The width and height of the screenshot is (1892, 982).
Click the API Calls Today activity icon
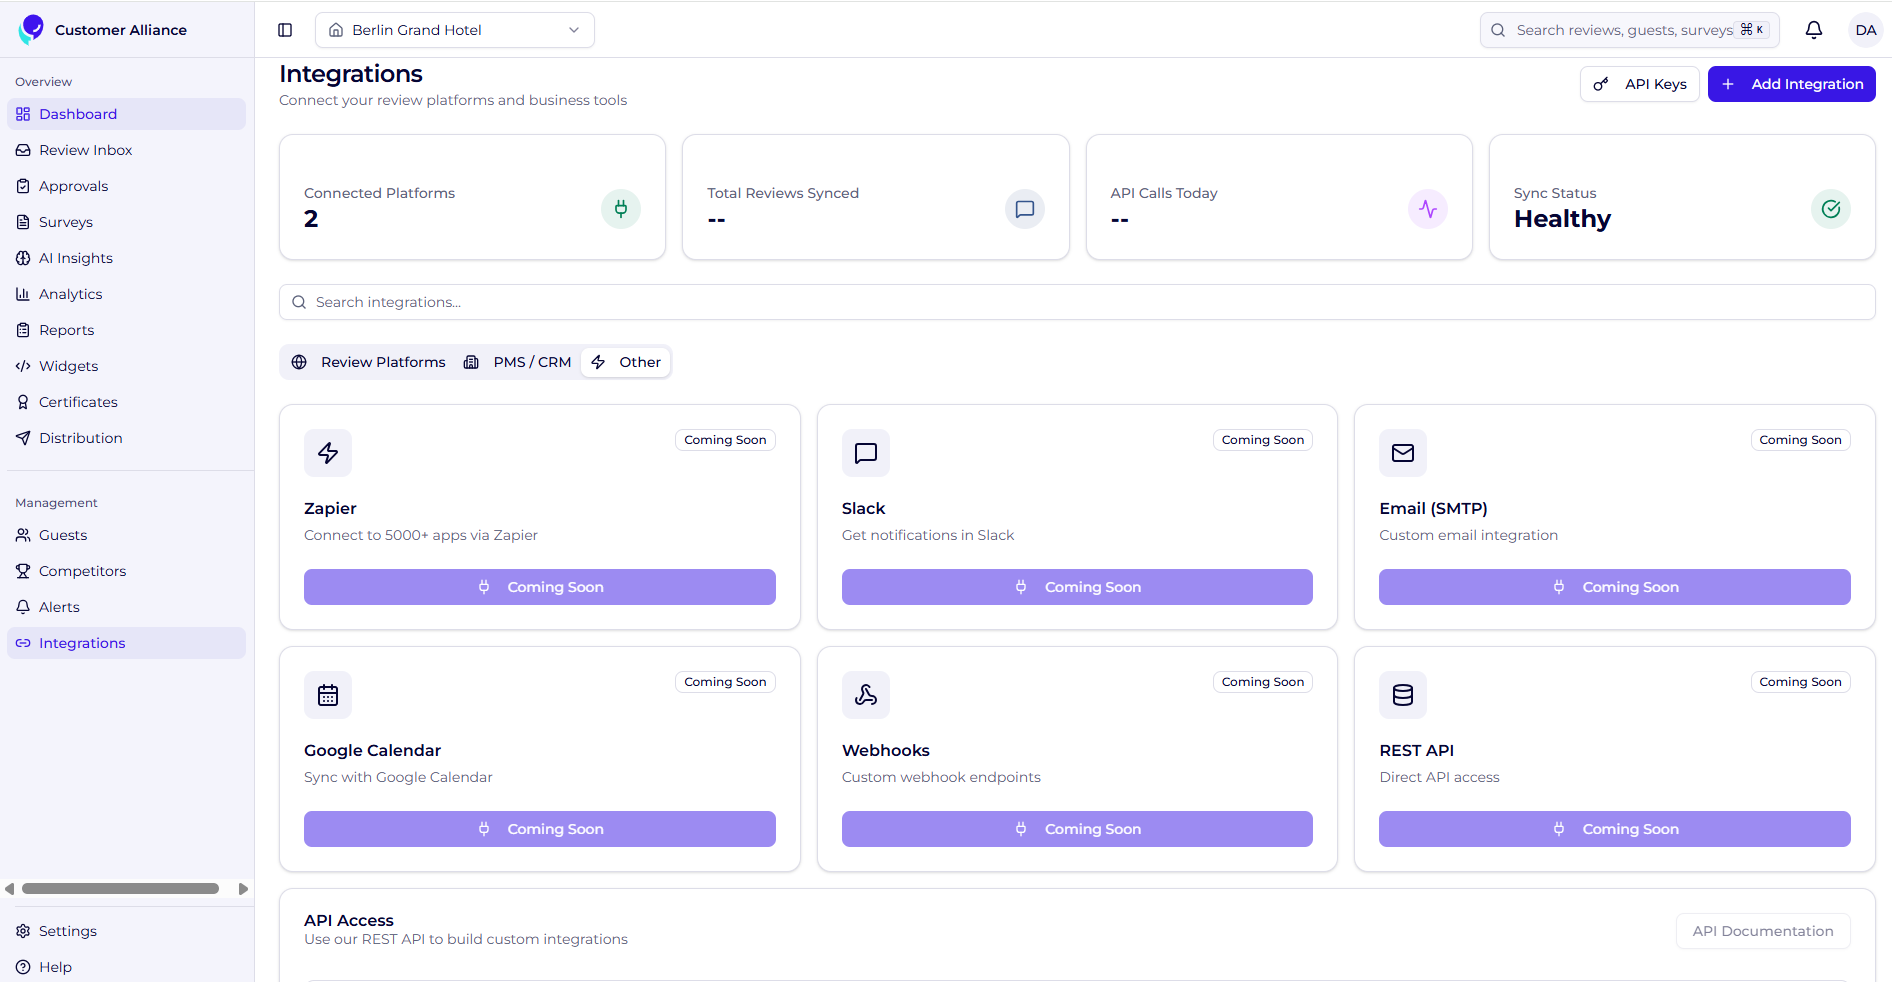point(1428,209)
